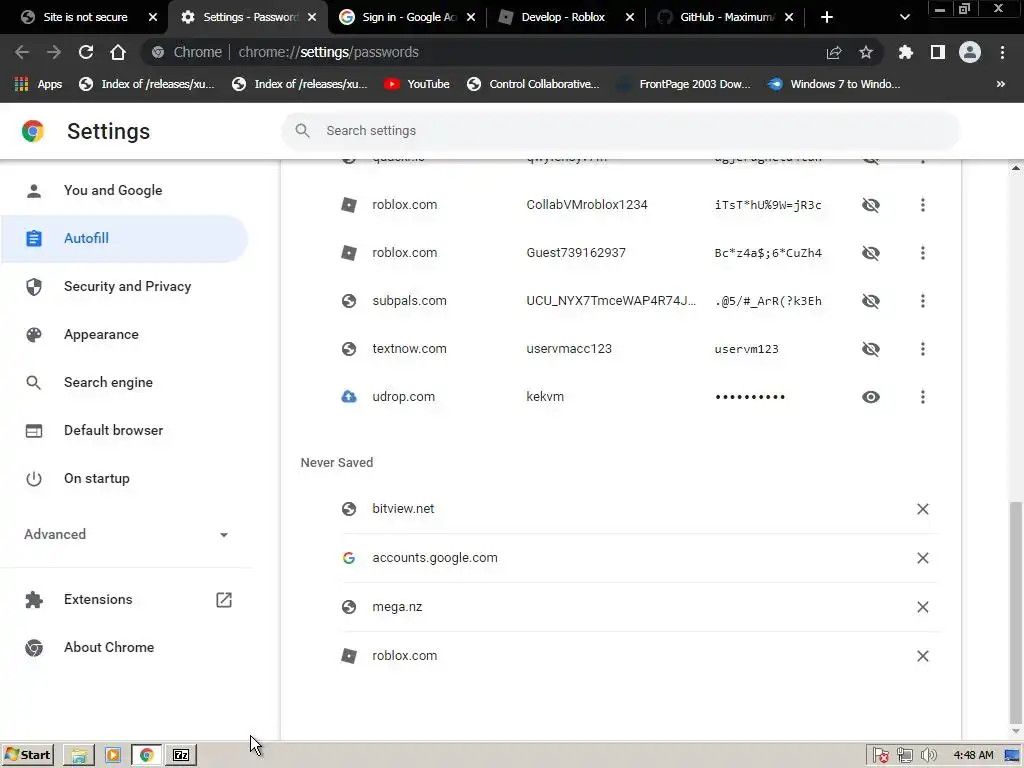Screen dimensions: 1024x768
Task: Go back to previous page
Action: [x=22, y=52]
